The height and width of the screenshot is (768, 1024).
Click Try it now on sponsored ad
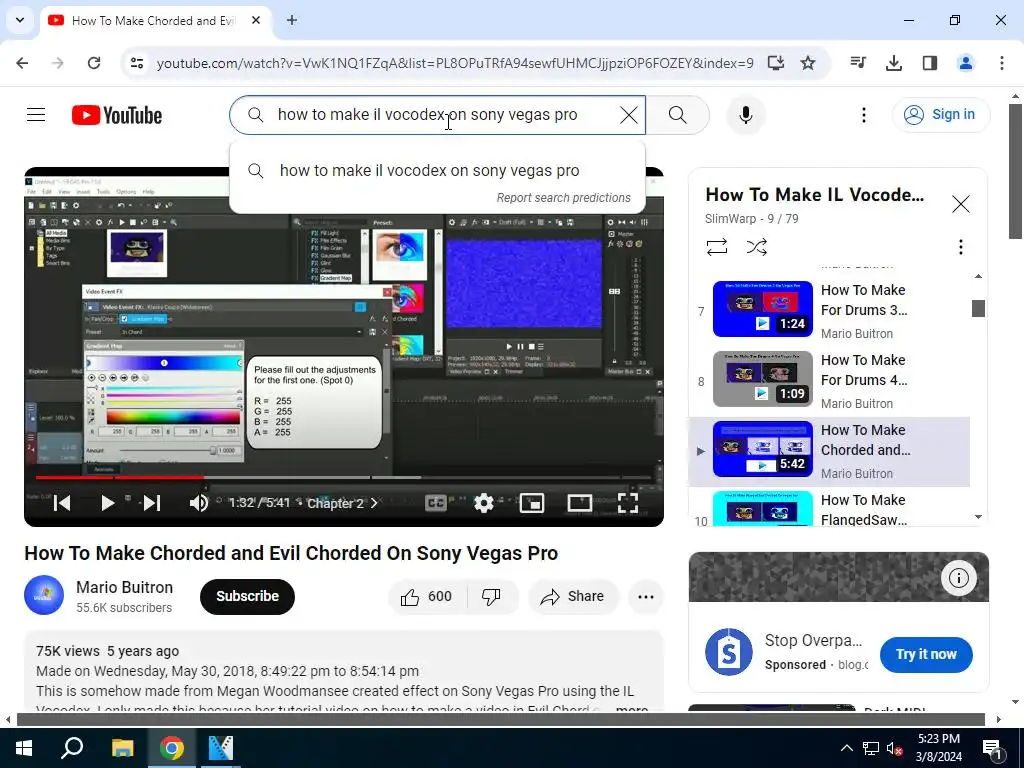click(x=925, y=654)
